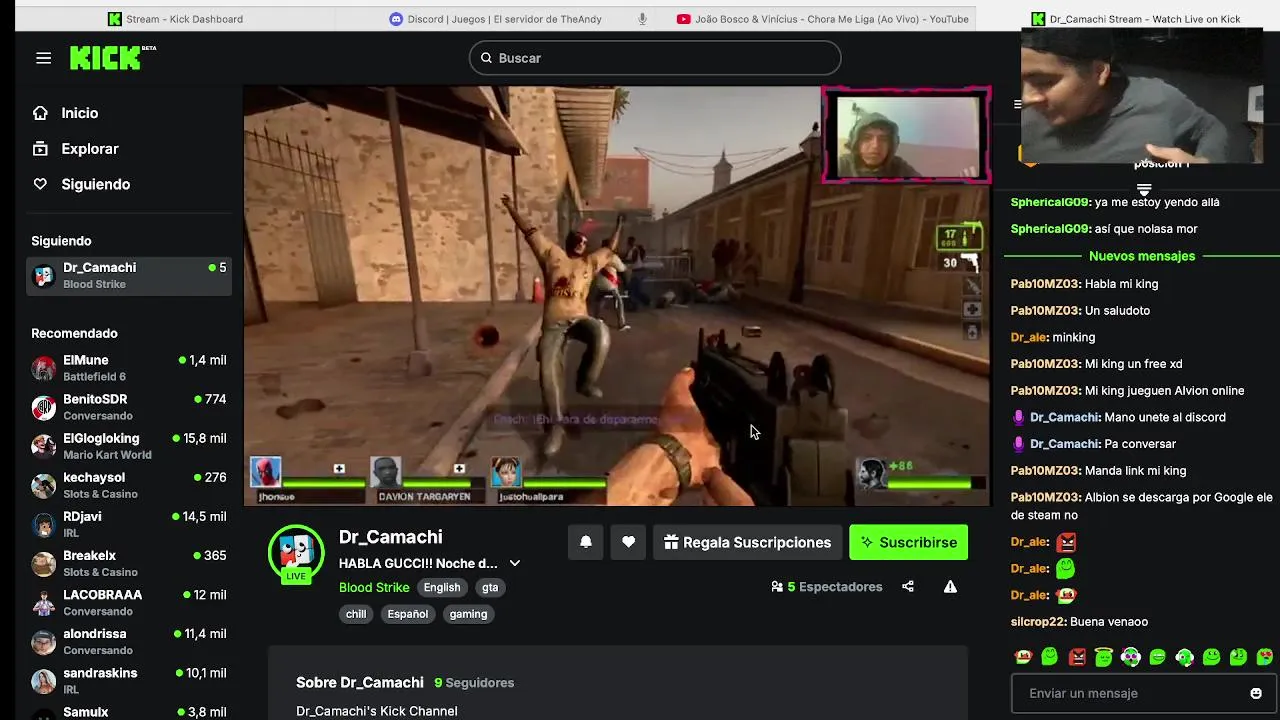This screenshot has height=720, width=1280.
Task: Expand the stream title chevron
Action: (x=515, y=563)
